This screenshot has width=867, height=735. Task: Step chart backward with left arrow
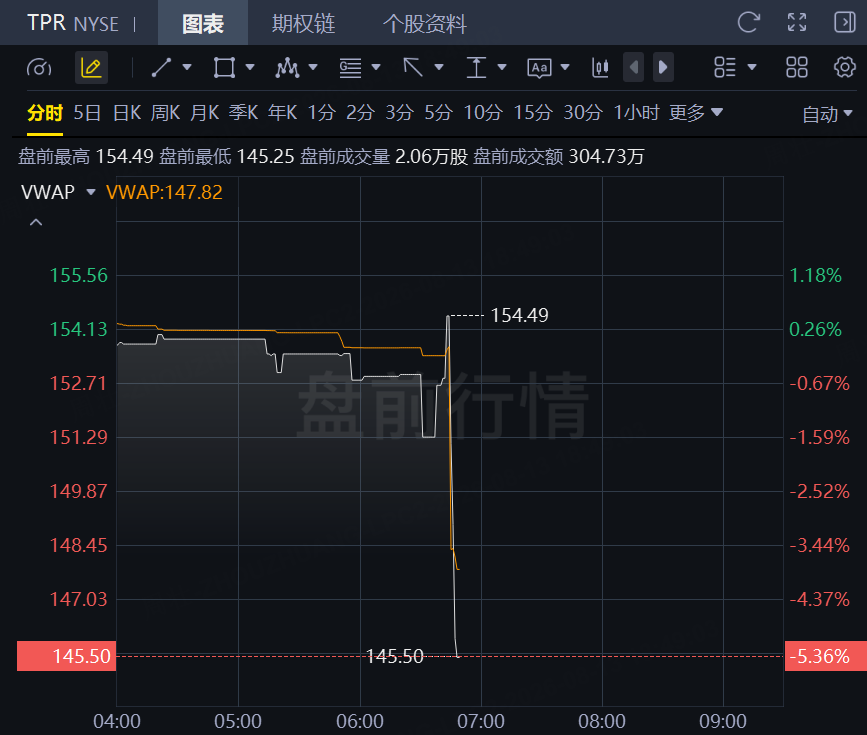point(634,67)
